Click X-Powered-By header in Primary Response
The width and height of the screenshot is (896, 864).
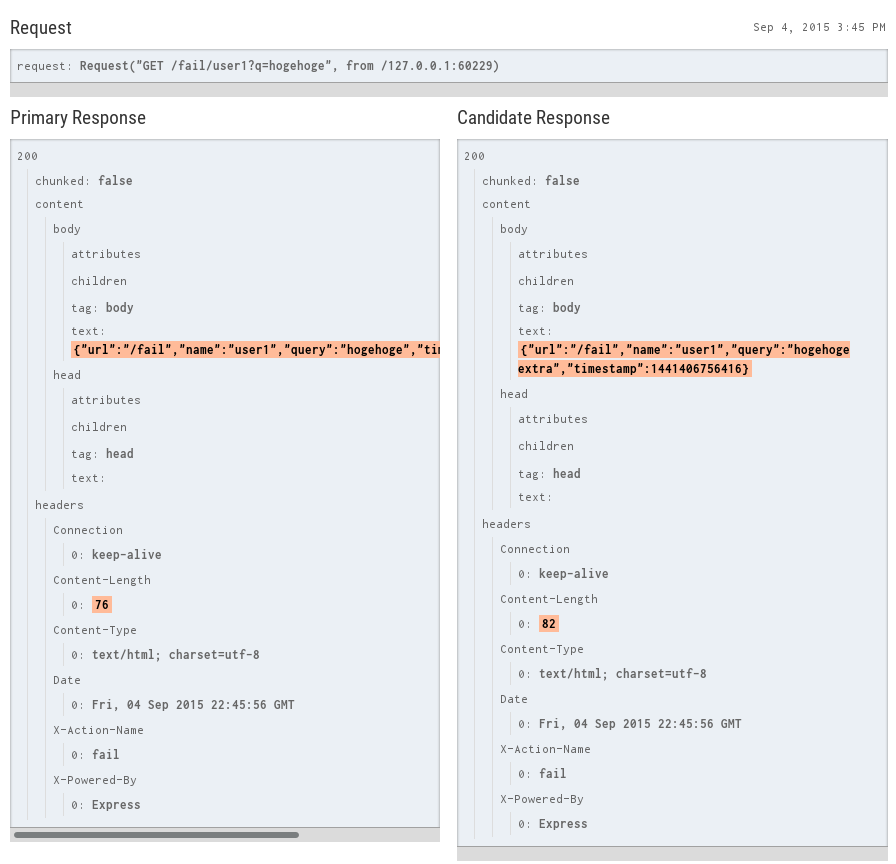tap(95, 780)
